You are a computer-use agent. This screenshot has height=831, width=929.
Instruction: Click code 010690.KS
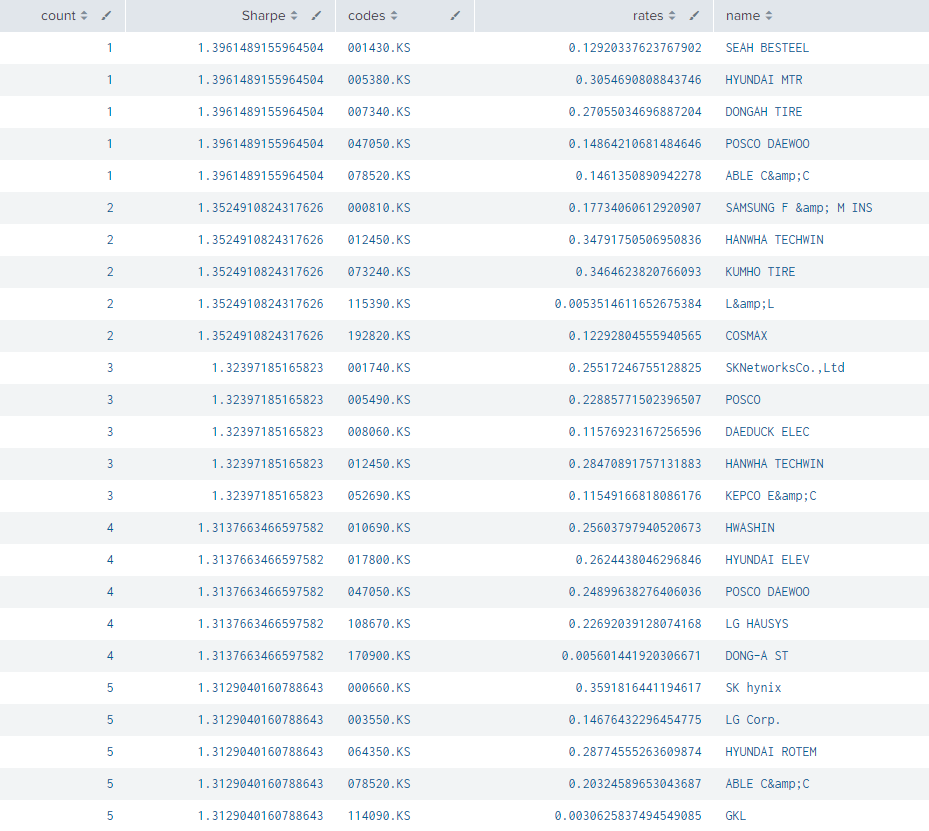[x=379, y=528]
